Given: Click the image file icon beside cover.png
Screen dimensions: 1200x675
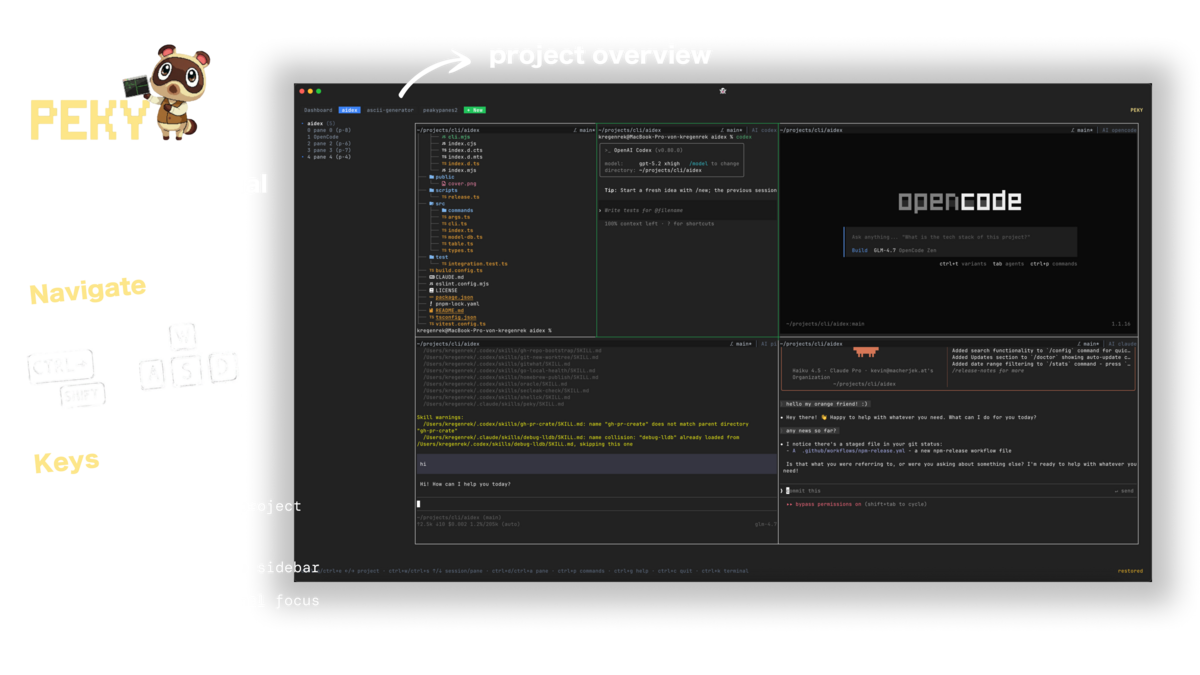Looking at the screenshot, I should pos(444,184).
